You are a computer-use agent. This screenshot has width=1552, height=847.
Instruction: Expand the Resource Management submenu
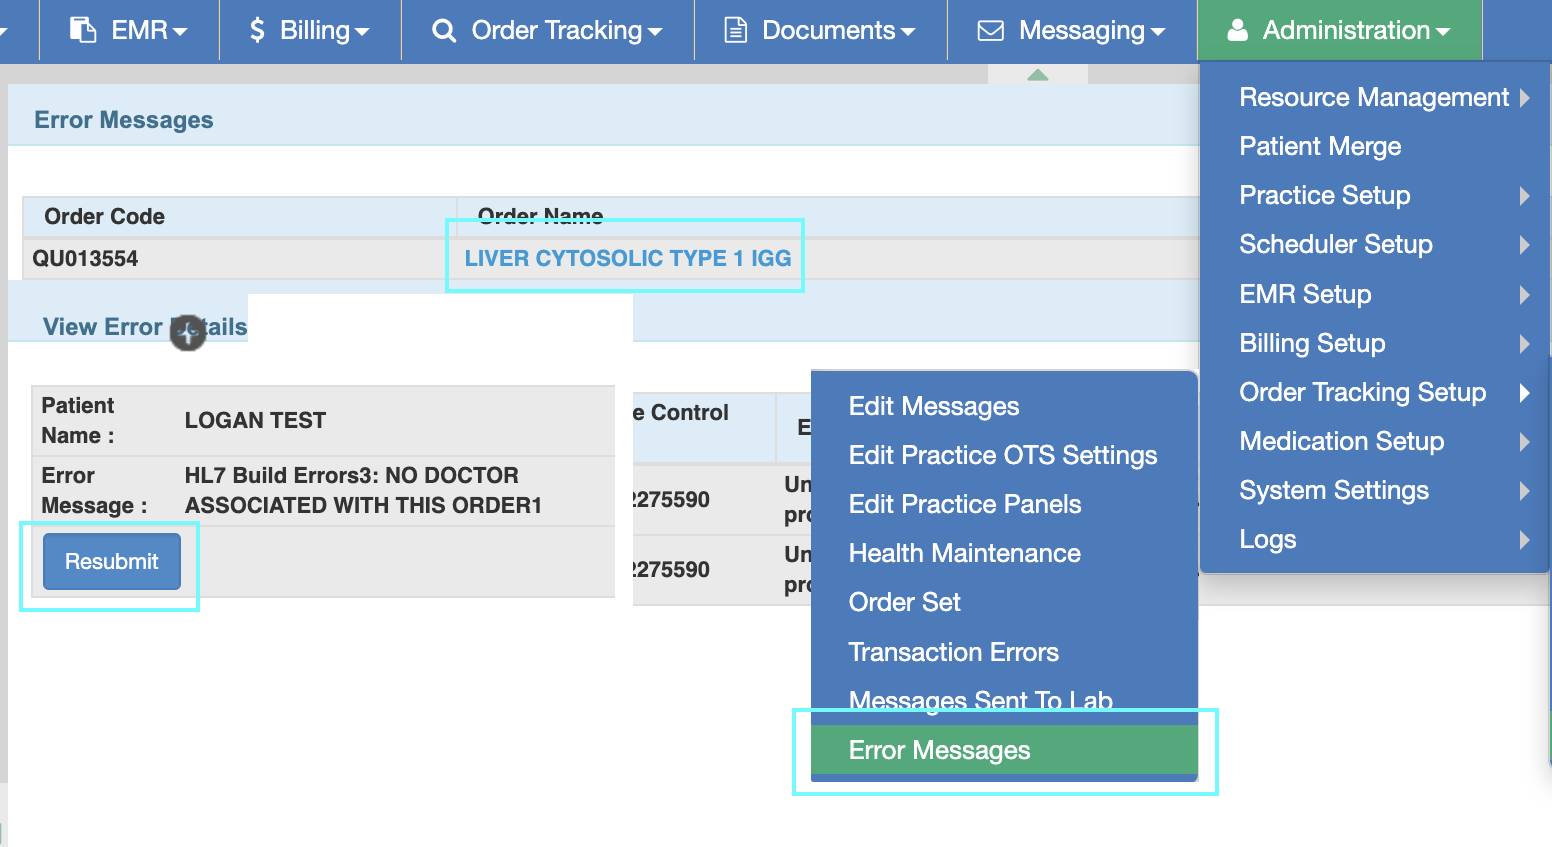coord(1524,97)
